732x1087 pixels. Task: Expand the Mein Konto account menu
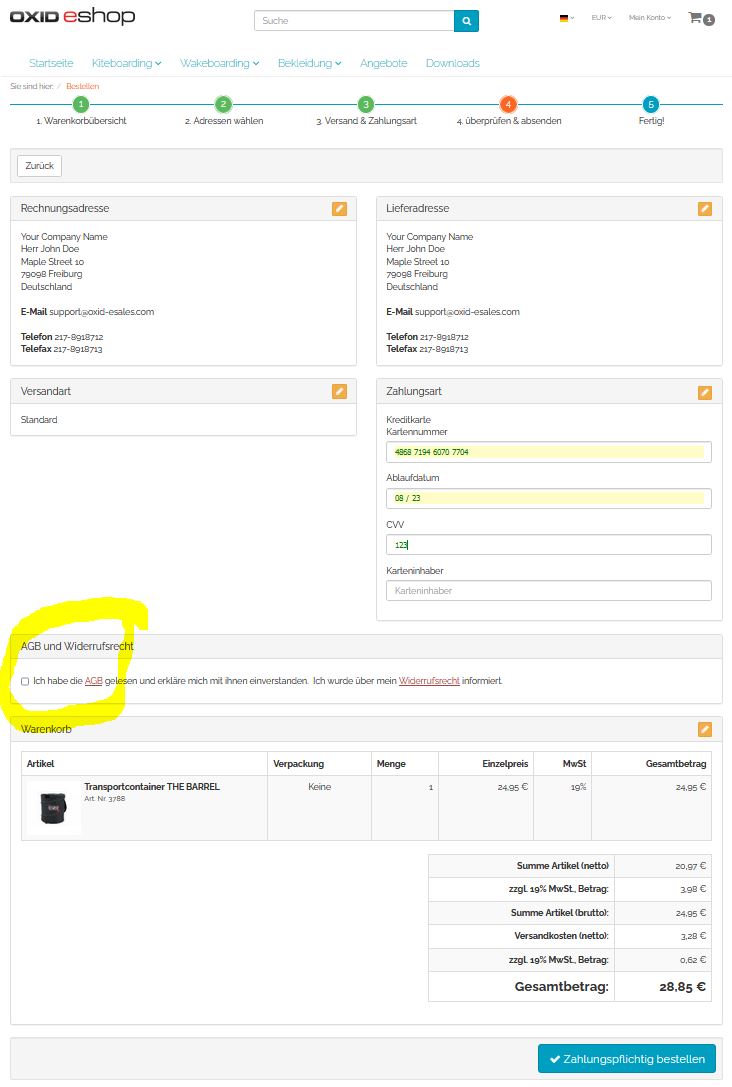(x=649, y=18)
